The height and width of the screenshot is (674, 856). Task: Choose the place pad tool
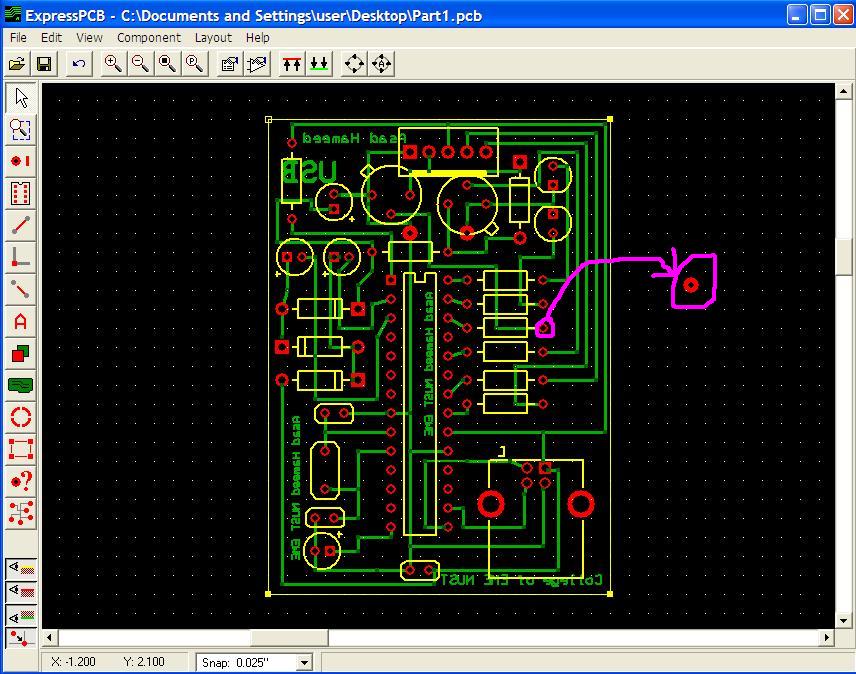[21, 161]
